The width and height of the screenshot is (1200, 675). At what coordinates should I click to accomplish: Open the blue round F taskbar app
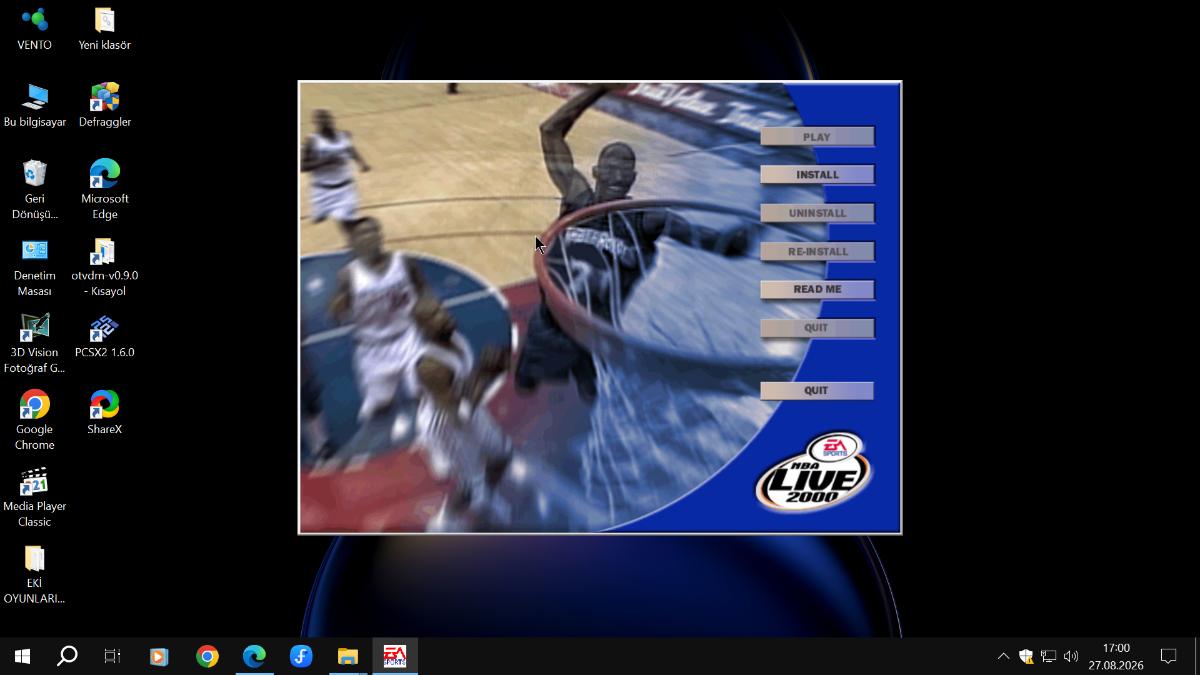click(301, 656)
